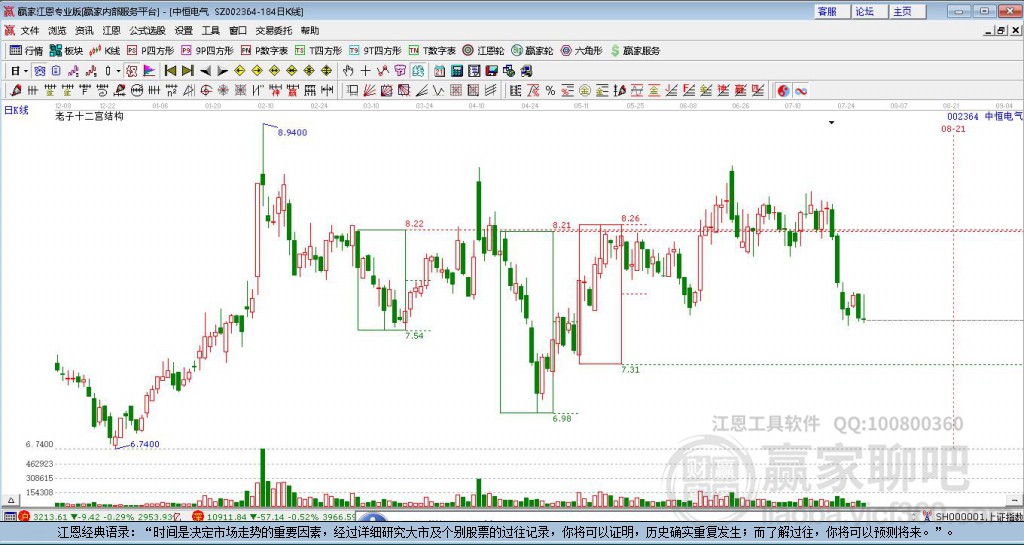
Task: Toggle the highlighted teal line toolbar button
Action: (x=418, y=70)
